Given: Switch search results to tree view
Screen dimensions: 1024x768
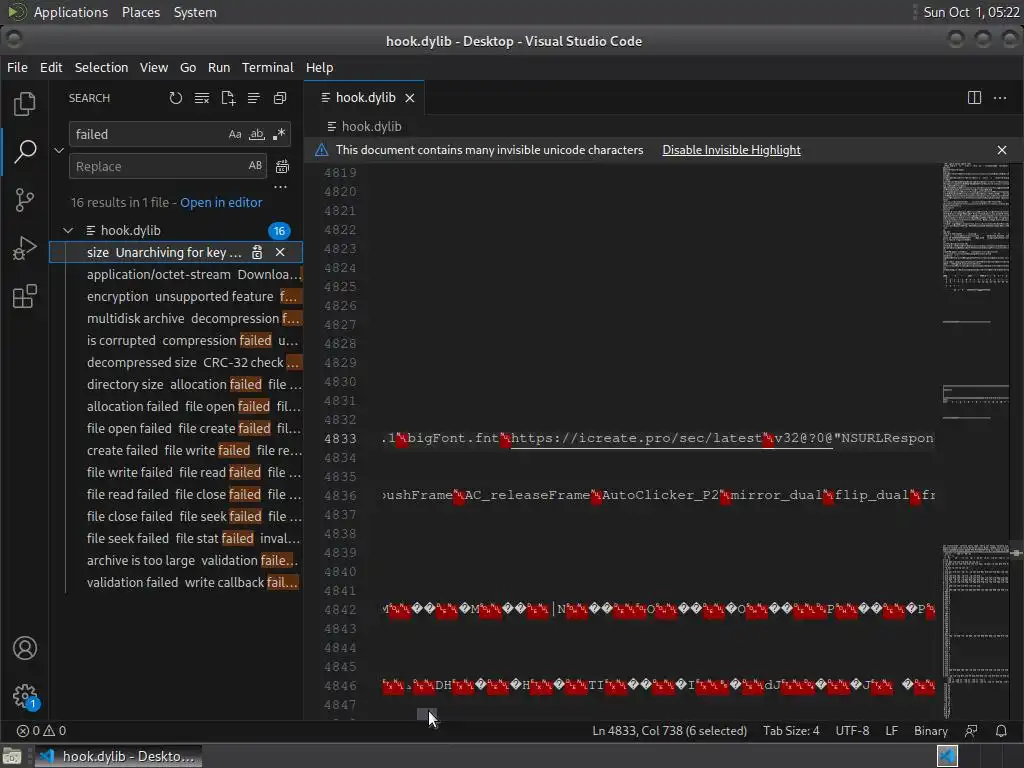Looking at the screenshot, I should click(x=254, y=98).
